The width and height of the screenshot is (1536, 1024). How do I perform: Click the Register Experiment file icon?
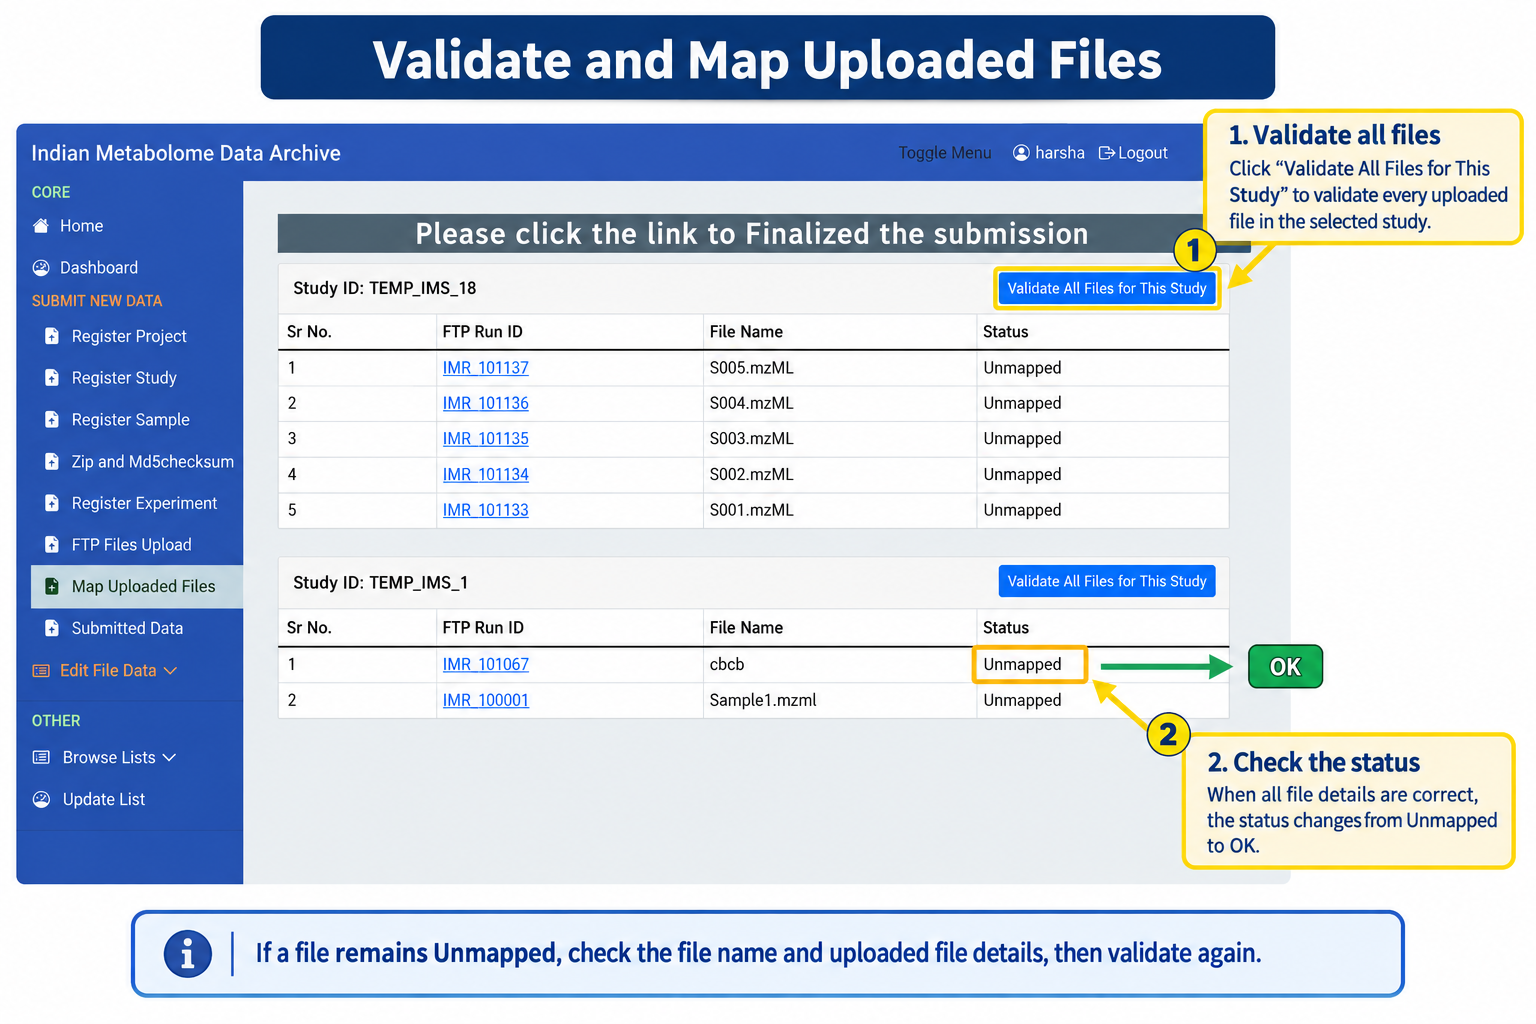[x=52, y=503]
